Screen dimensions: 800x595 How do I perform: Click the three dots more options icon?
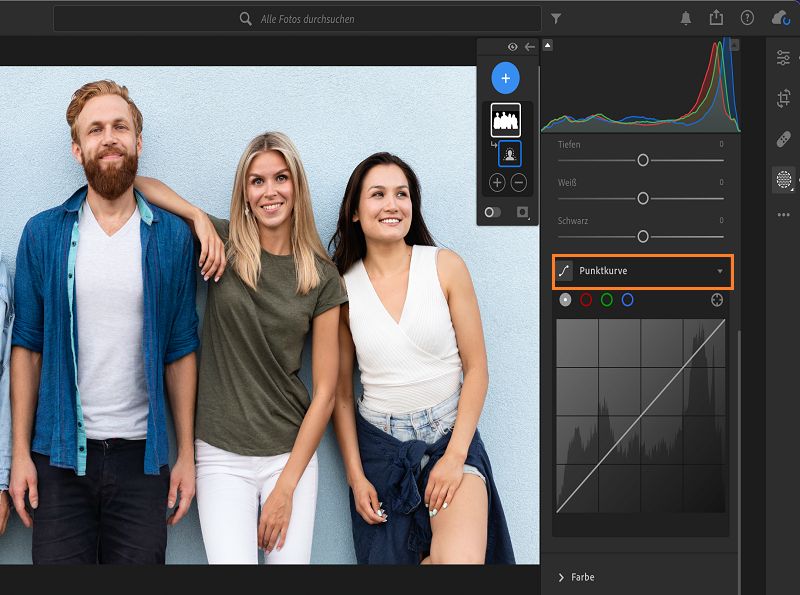point(783,215)
